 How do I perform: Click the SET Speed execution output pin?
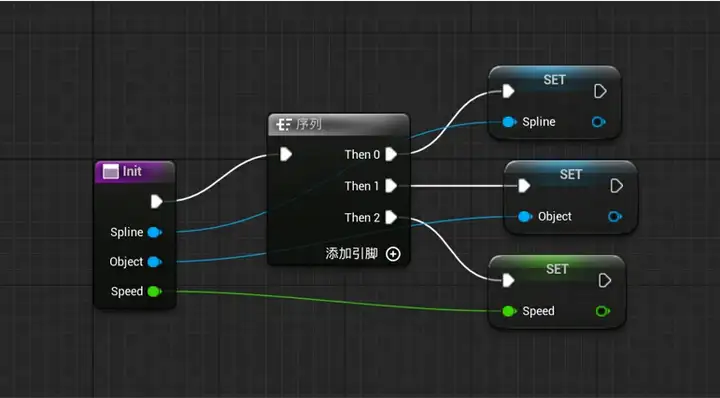point(605,280)
